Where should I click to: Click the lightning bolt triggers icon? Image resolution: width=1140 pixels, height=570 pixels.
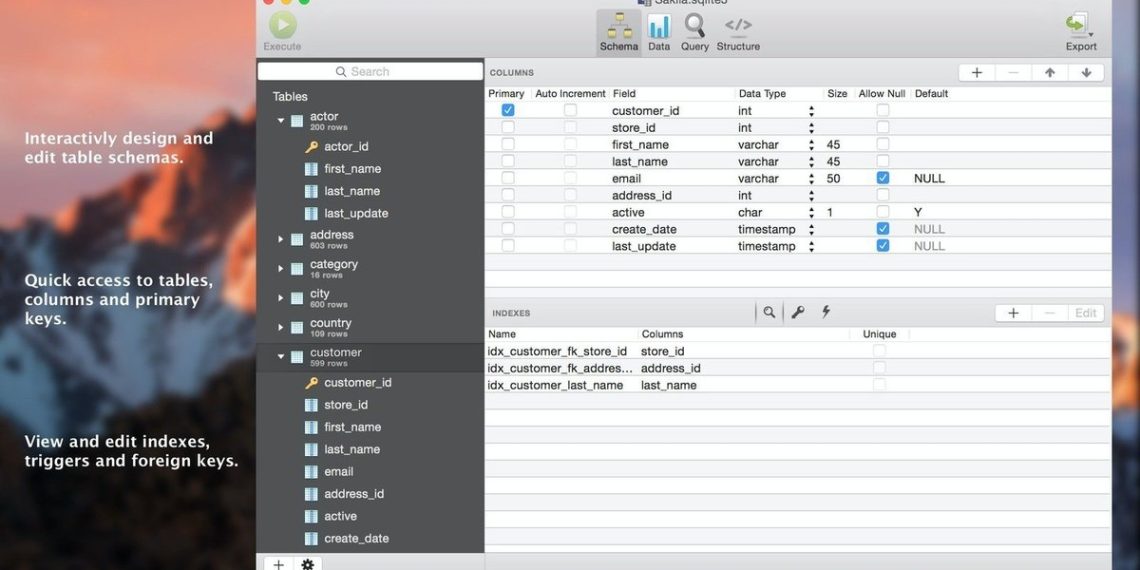click(826, 312)
